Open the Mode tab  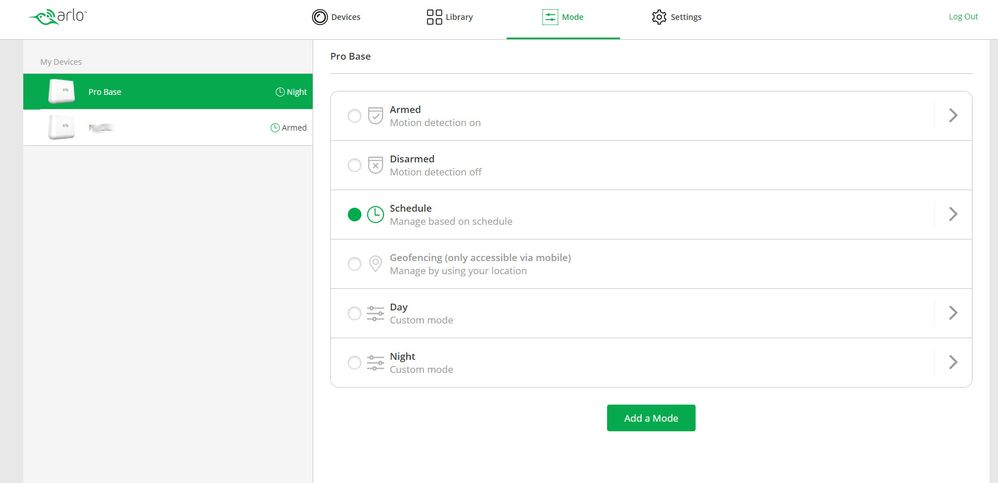(x=563, y=19)
